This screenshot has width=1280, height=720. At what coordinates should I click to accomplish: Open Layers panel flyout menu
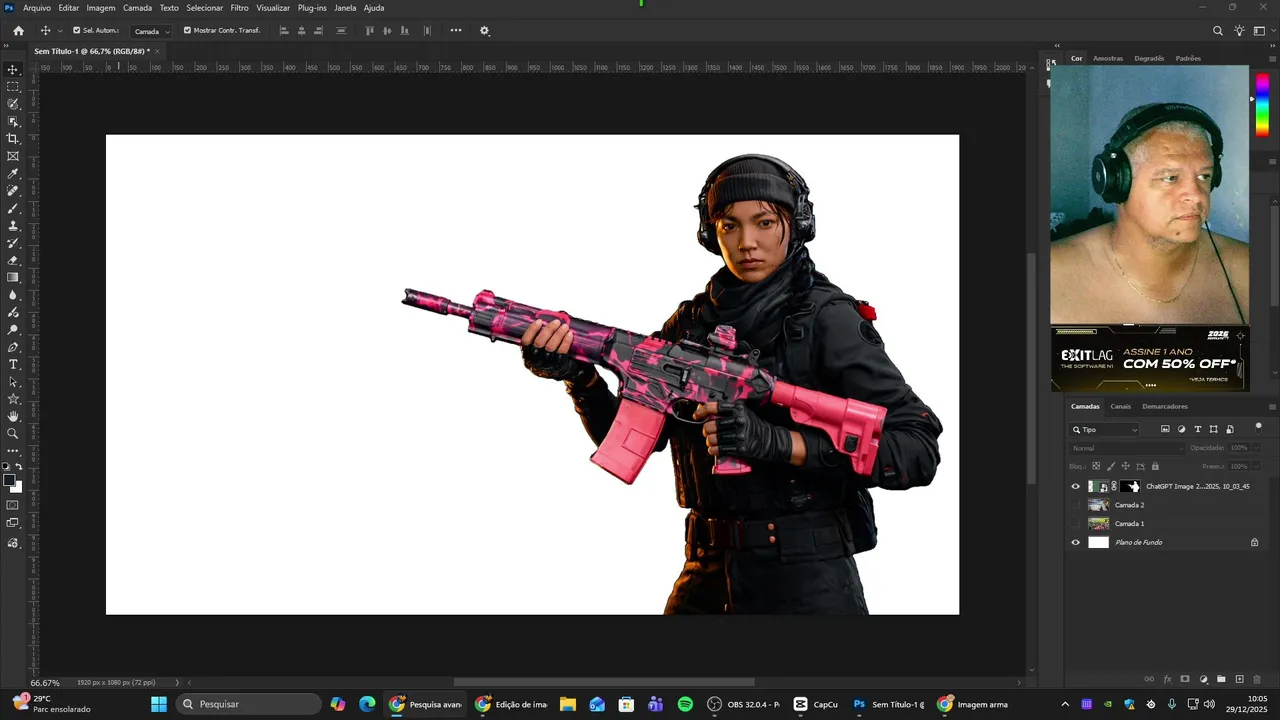pyautogui.click(x=1272, y=406)
